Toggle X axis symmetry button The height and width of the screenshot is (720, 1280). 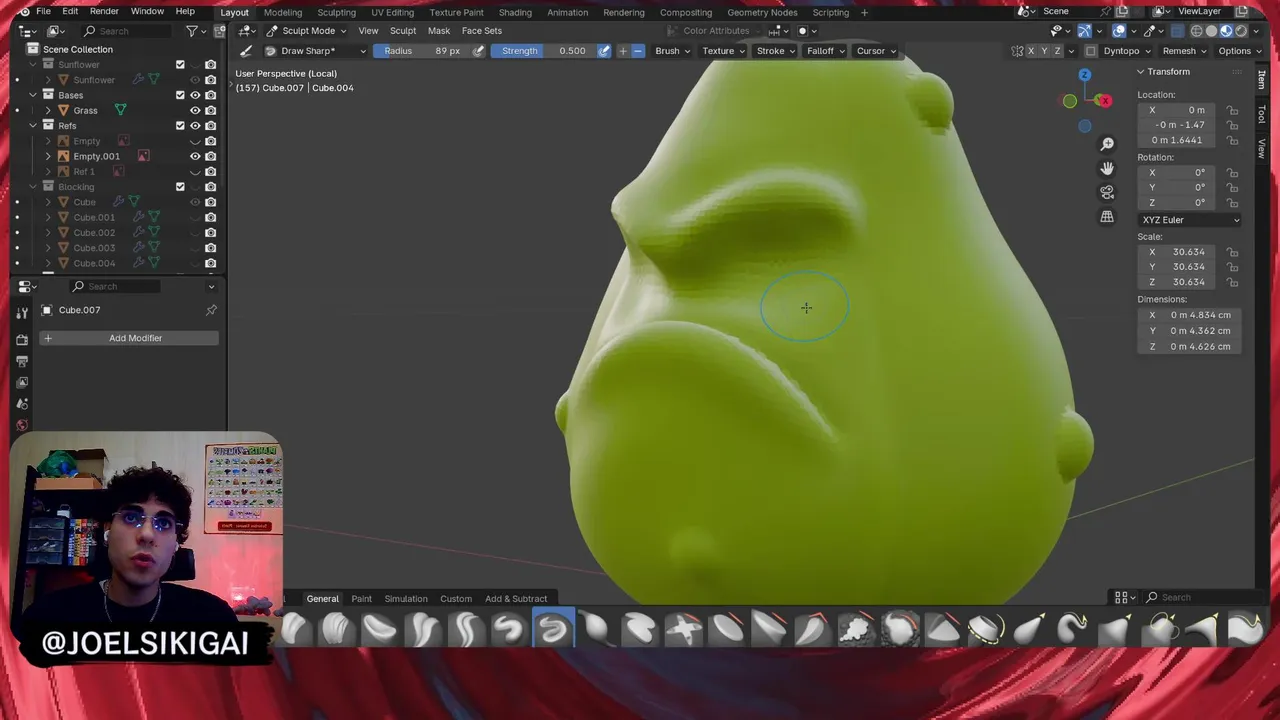(1030, 51)
